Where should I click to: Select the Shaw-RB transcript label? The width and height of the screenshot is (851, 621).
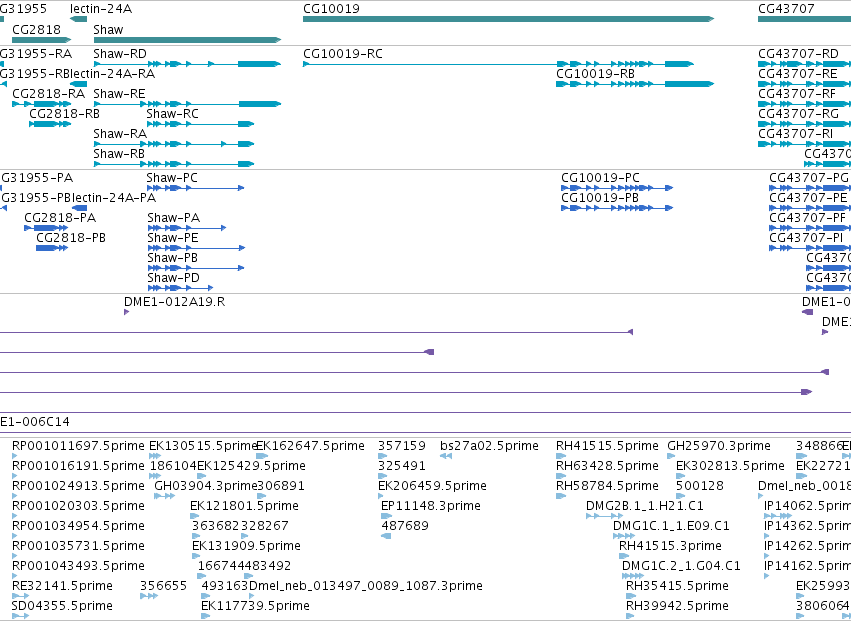click(119, 155)
